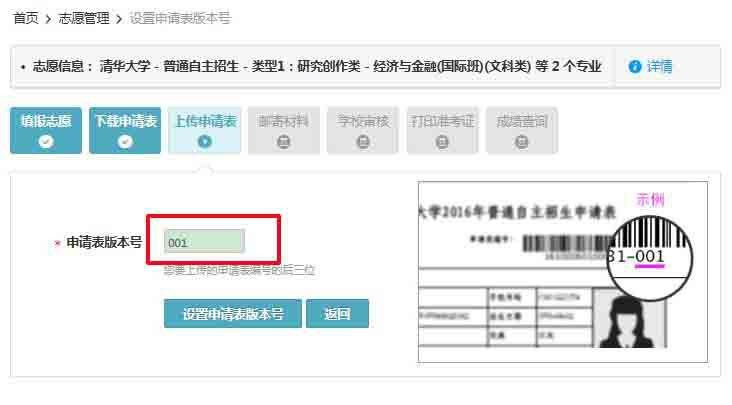This screenshot has height=405, width=732.
Task: Open 志愿管理 from the breadcrumb
Action: pos(84,18)
